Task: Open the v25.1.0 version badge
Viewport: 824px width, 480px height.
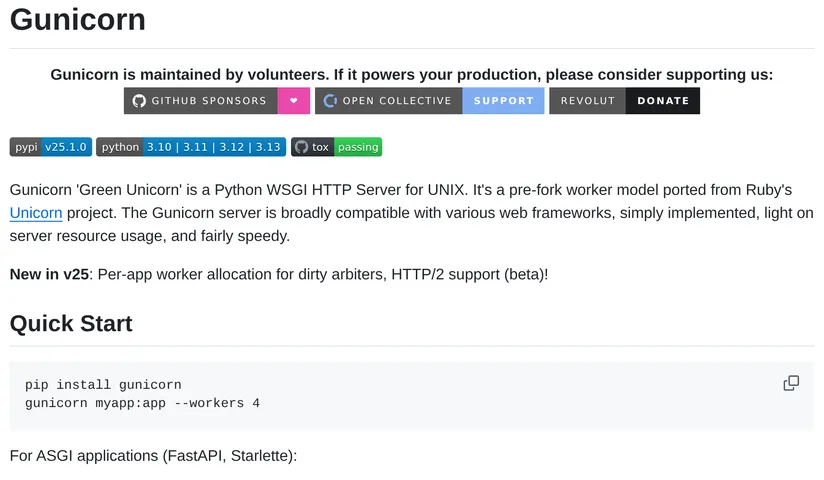Action: (x=66, y=147)
